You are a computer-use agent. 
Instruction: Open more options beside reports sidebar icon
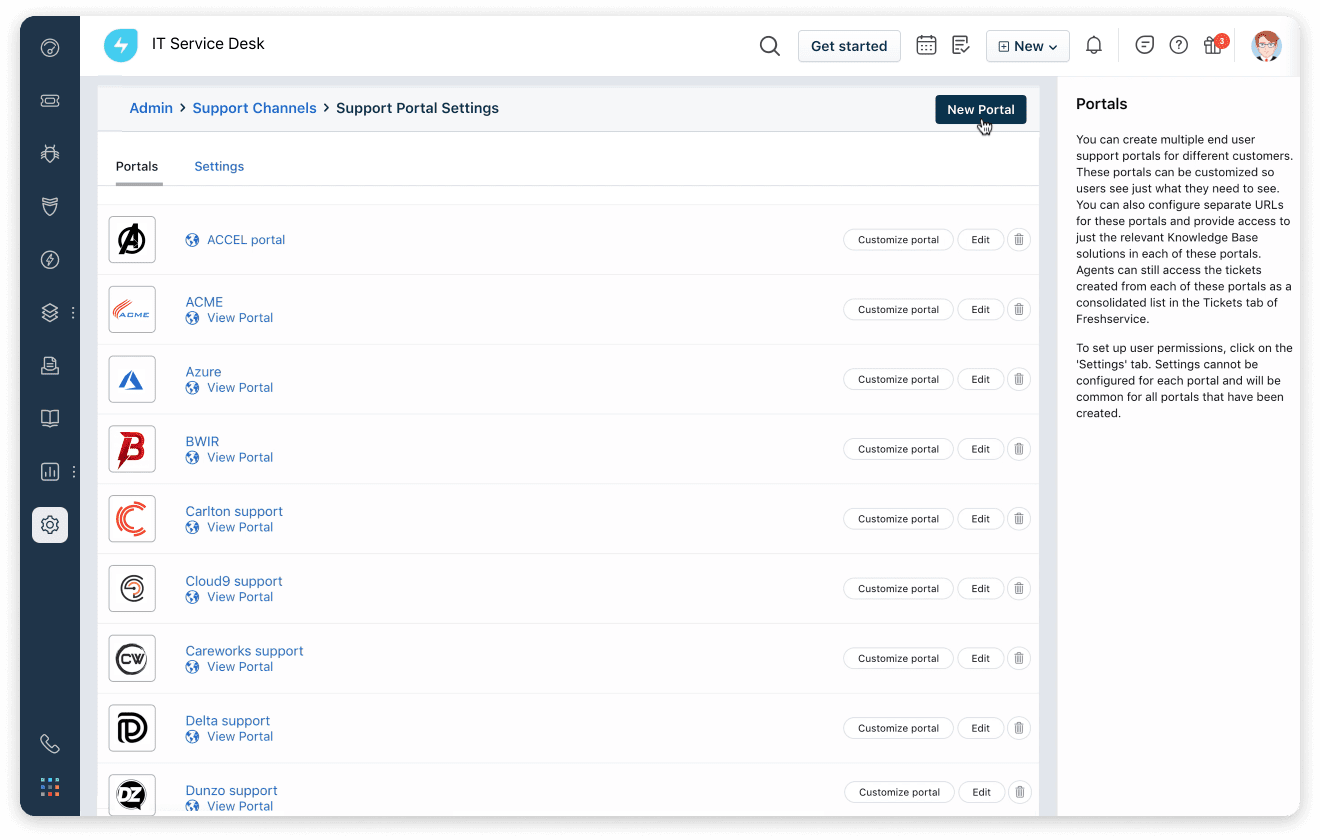pyautogui.click(x=73, y=471)
